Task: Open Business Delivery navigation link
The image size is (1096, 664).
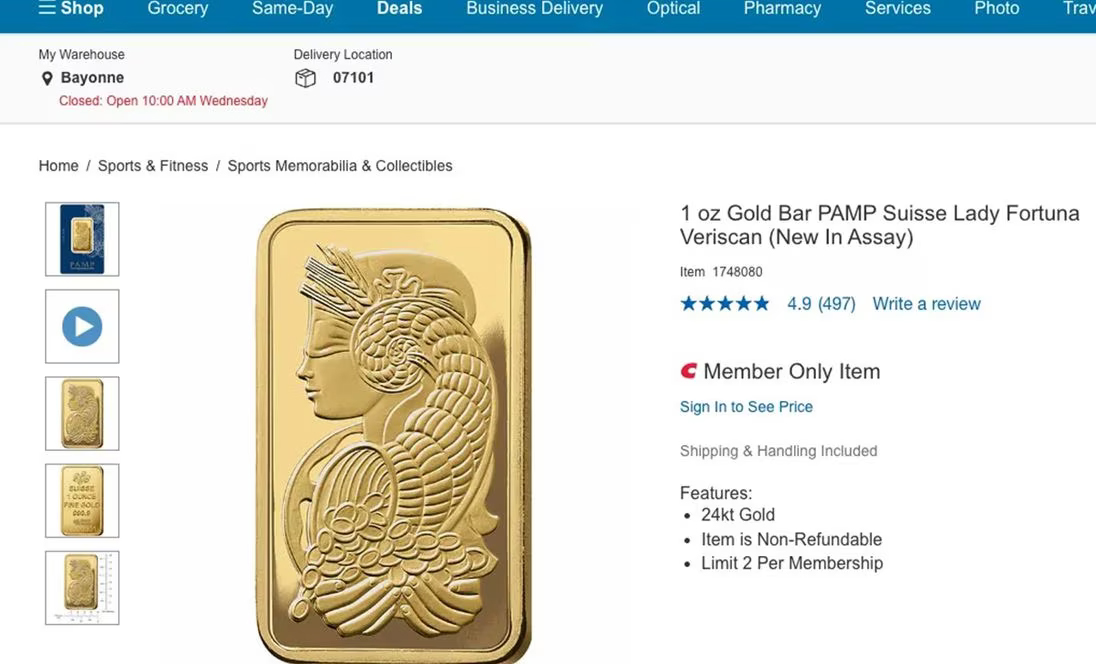Action: (534, 8)
